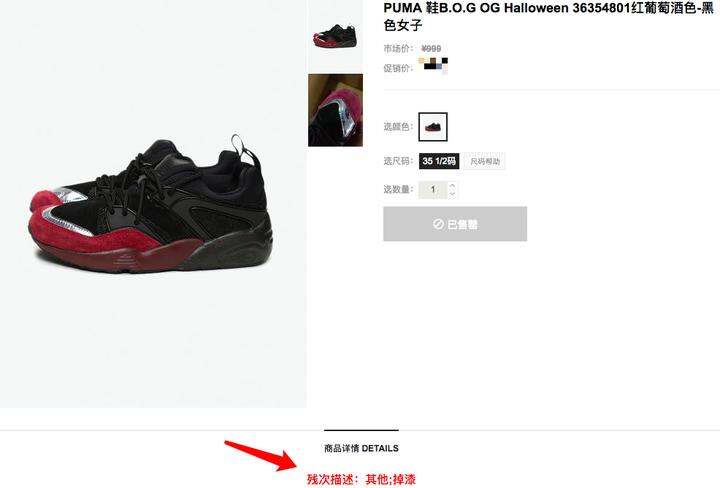Viewport: 720px width, 488px height.
Task: Click the quantity field showing 1
Action: coord(433,189)
